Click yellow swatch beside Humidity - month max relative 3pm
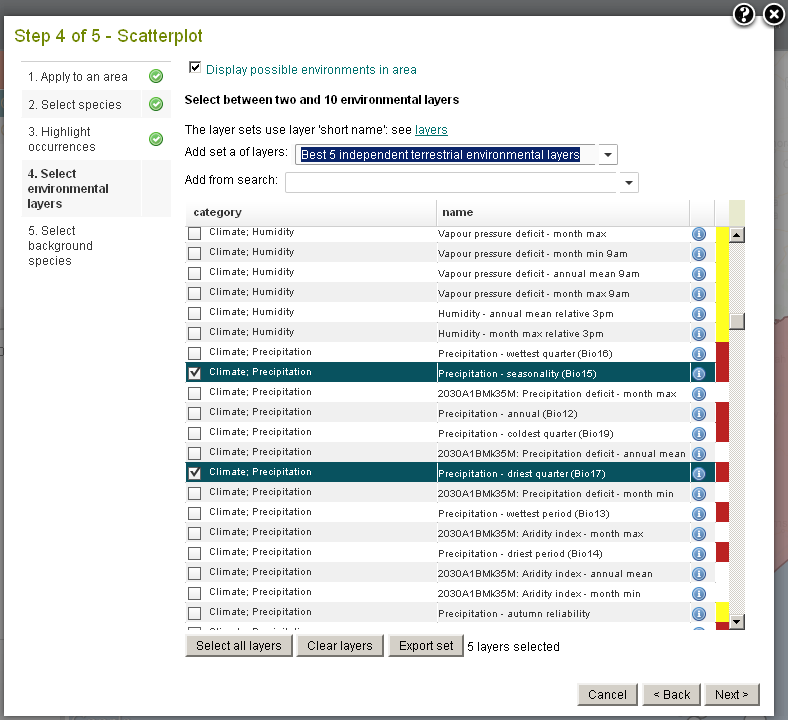Image resolution: width=788 pixels, height=720 pixels. point(722,334)
